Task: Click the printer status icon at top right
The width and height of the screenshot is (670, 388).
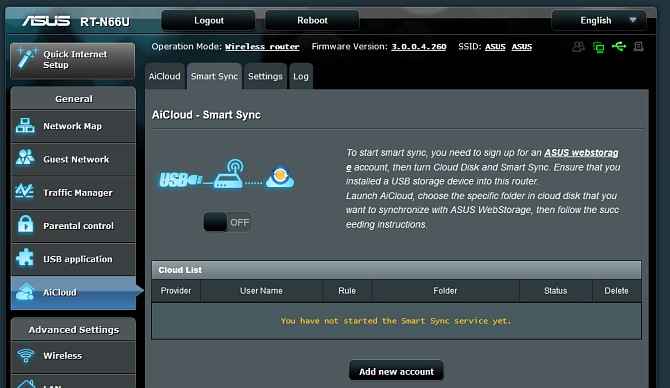Action: click(638, 46)
